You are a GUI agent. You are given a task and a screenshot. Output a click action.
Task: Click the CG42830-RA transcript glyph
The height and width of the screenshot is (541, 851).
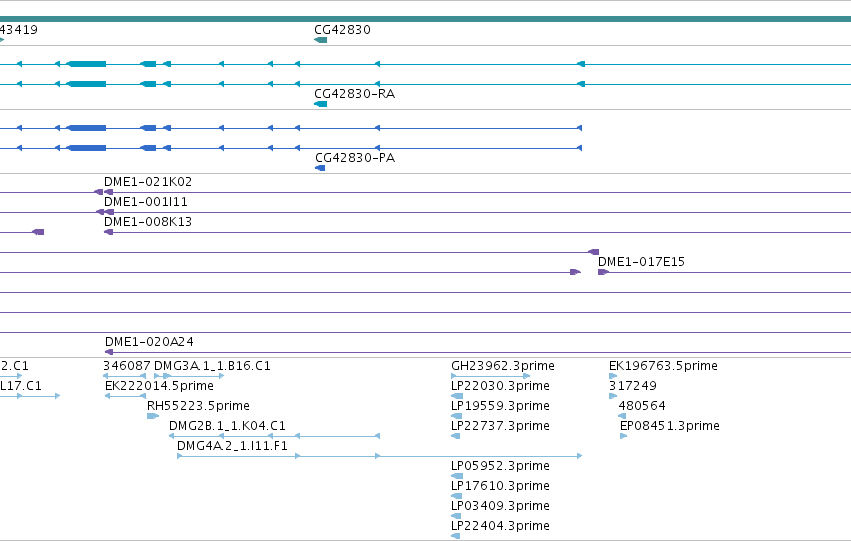coord(321,104)
